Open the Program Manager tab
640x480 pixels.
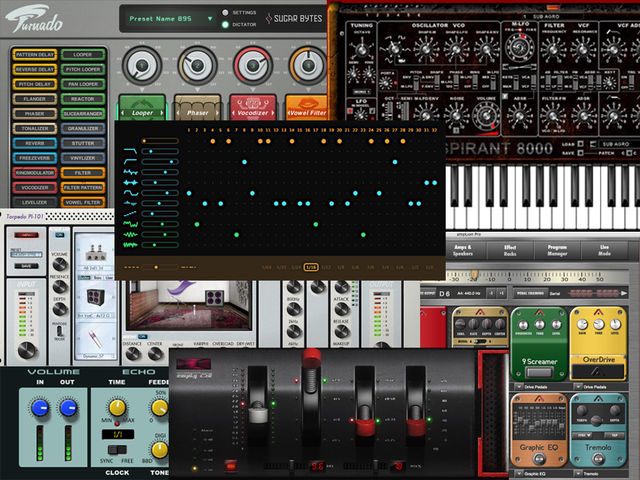pyautogui.click(x=557, y=250)
